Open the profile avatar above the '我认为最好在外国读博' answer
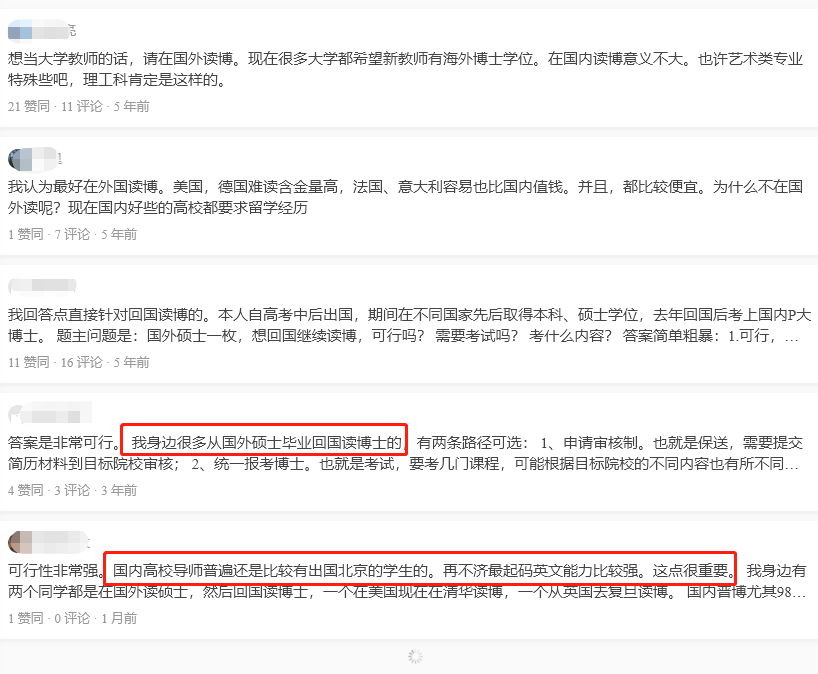This screenshot has width=818, height=674. [x=20, y=159]
